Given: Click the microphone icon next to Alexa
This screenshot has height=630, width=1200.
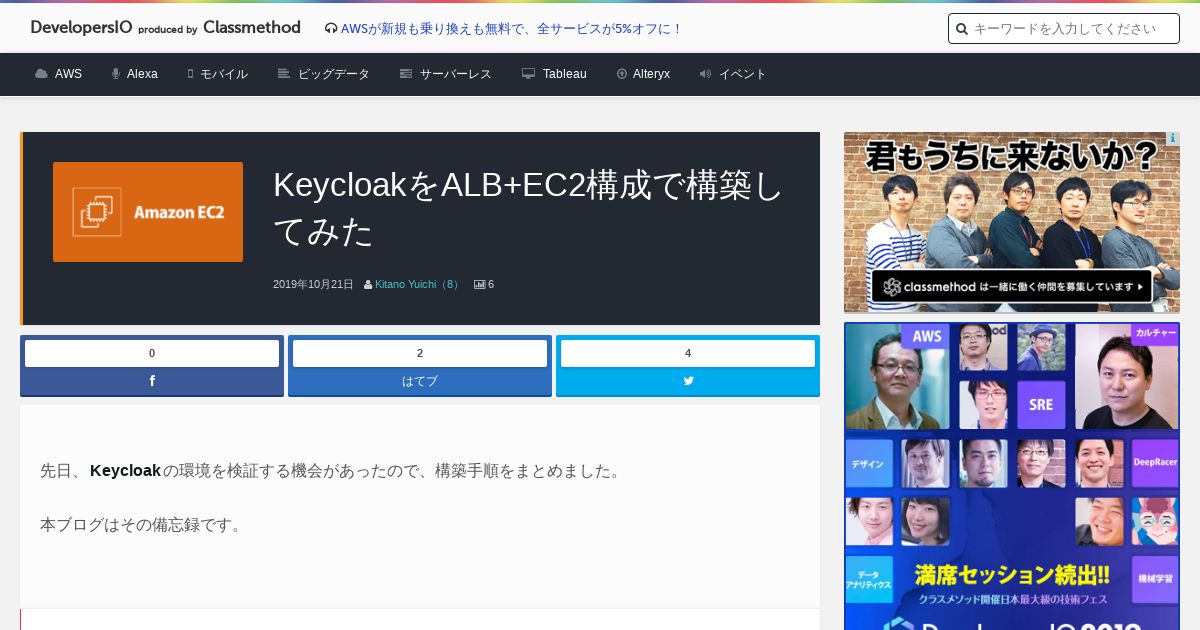Looking at the screenshot, I should click(x=116, y=74).
